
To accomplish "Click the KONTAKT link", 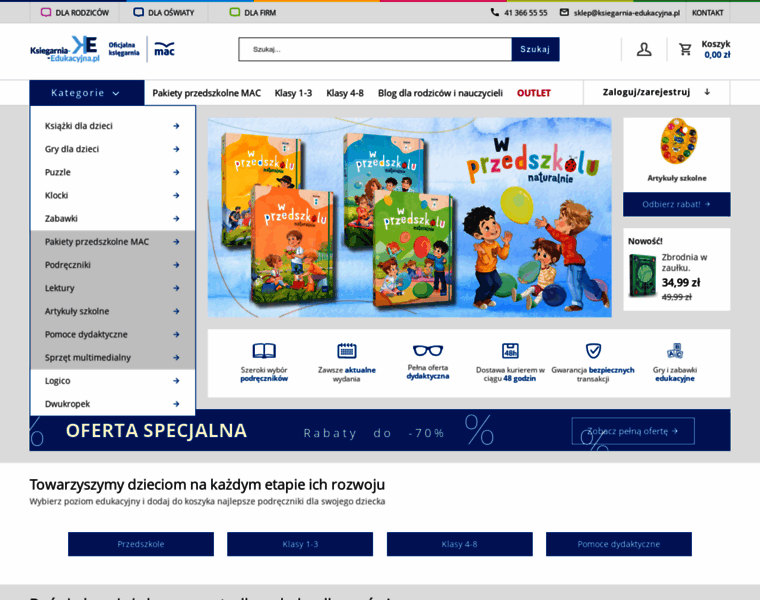I will [708, 13].
